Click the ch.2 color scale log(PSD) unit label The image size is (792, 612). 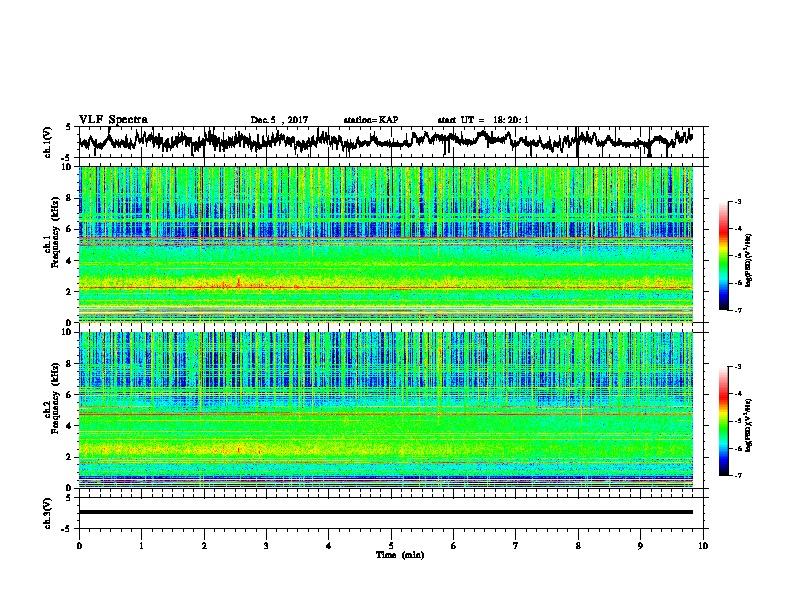tap(748, 426)
